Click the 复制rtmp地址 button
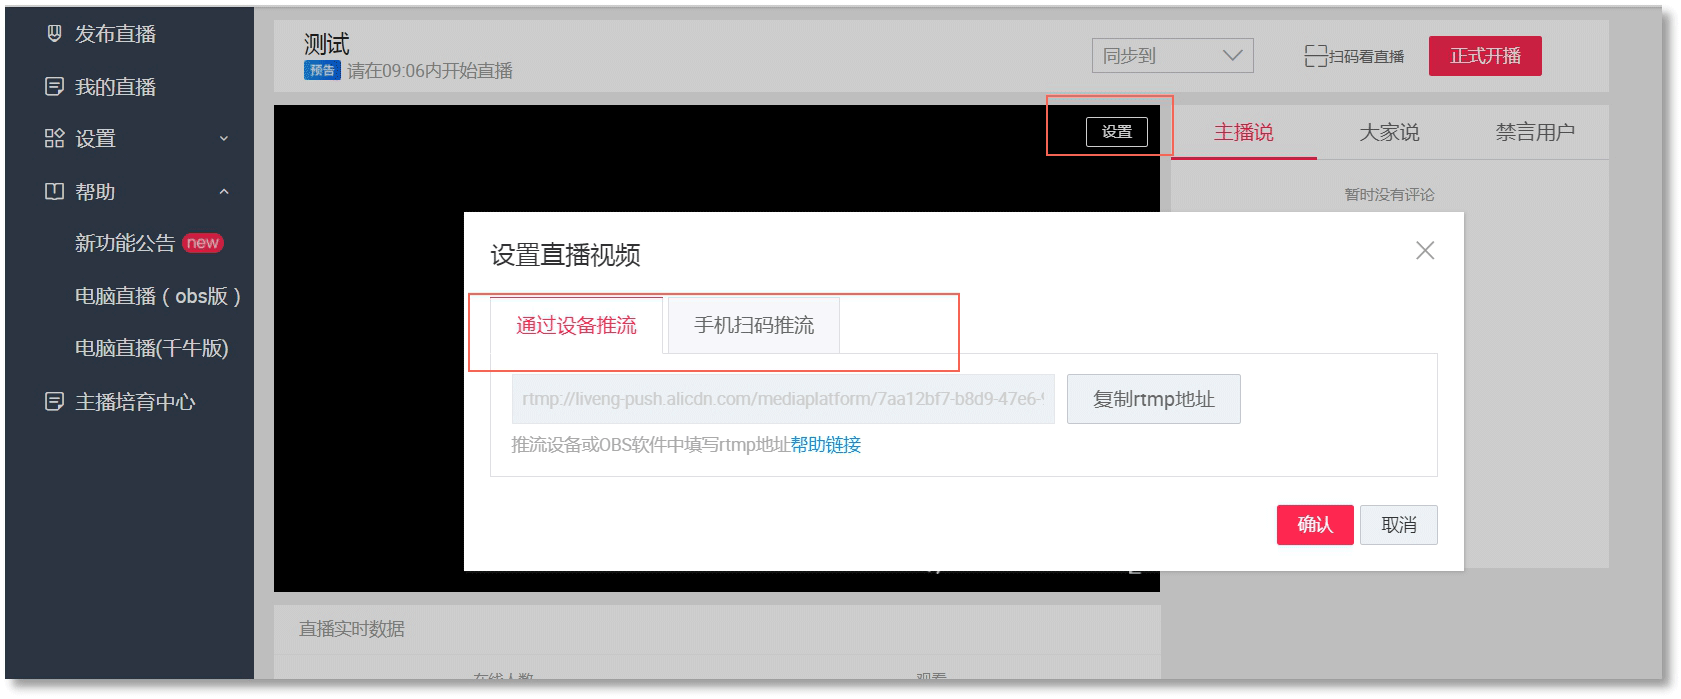1681x699 pixels. click(1153, 400)
